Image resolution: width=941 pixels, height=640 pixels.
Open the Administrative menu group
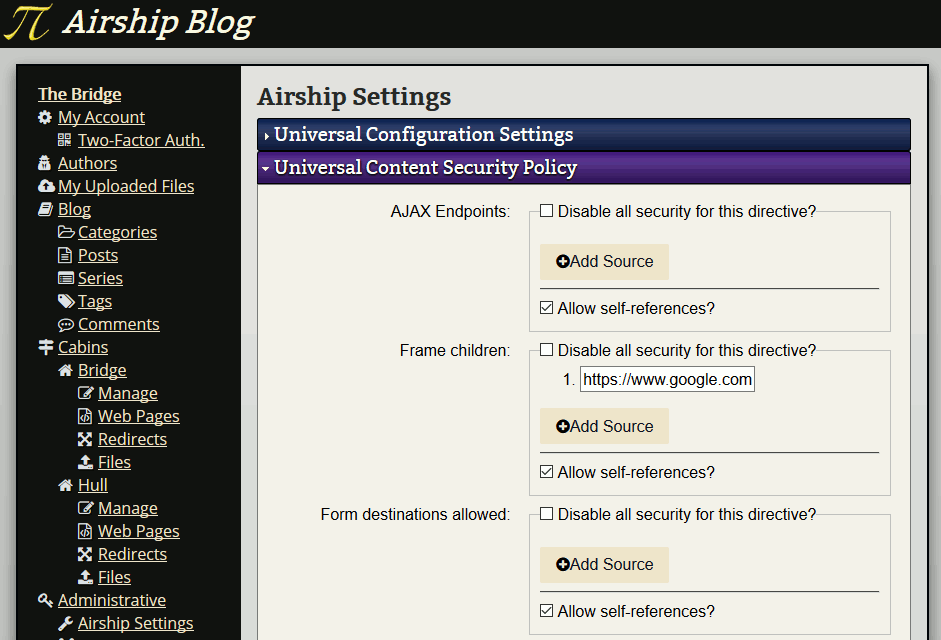[112, 600]
